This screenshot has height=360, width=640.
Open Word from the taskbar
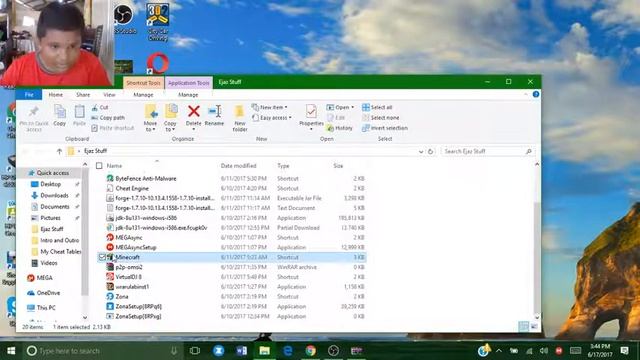pos(241,351)
